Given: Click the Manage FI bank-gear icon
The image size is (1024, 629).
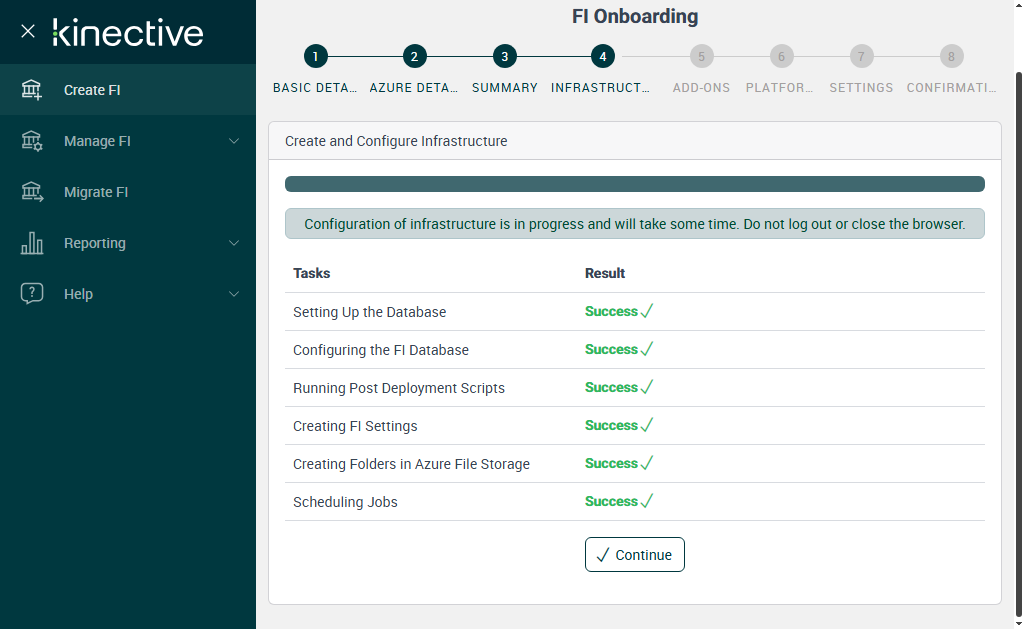Looking at the screenshot, I should pyautogui.click(x=31, y=140).
